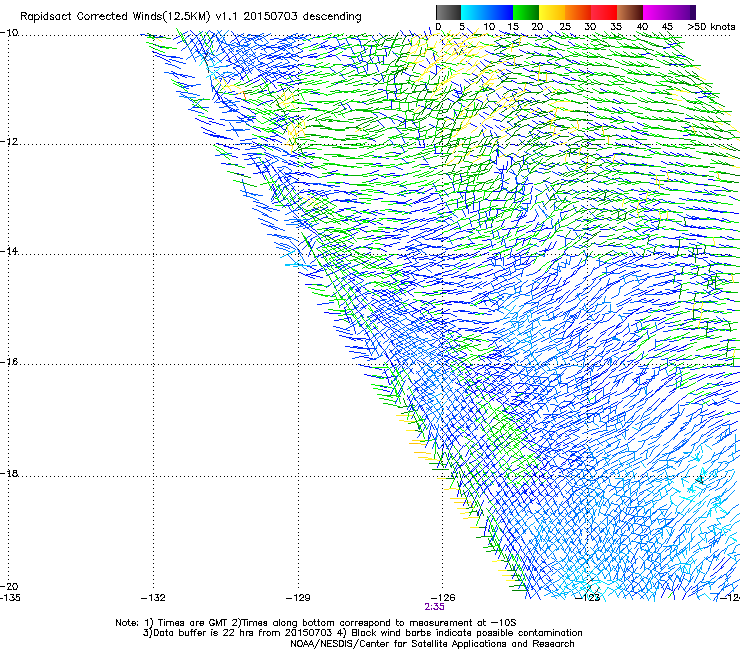
Task: Click the '-10' latitude axis label
Action: (x=9, y=32)
